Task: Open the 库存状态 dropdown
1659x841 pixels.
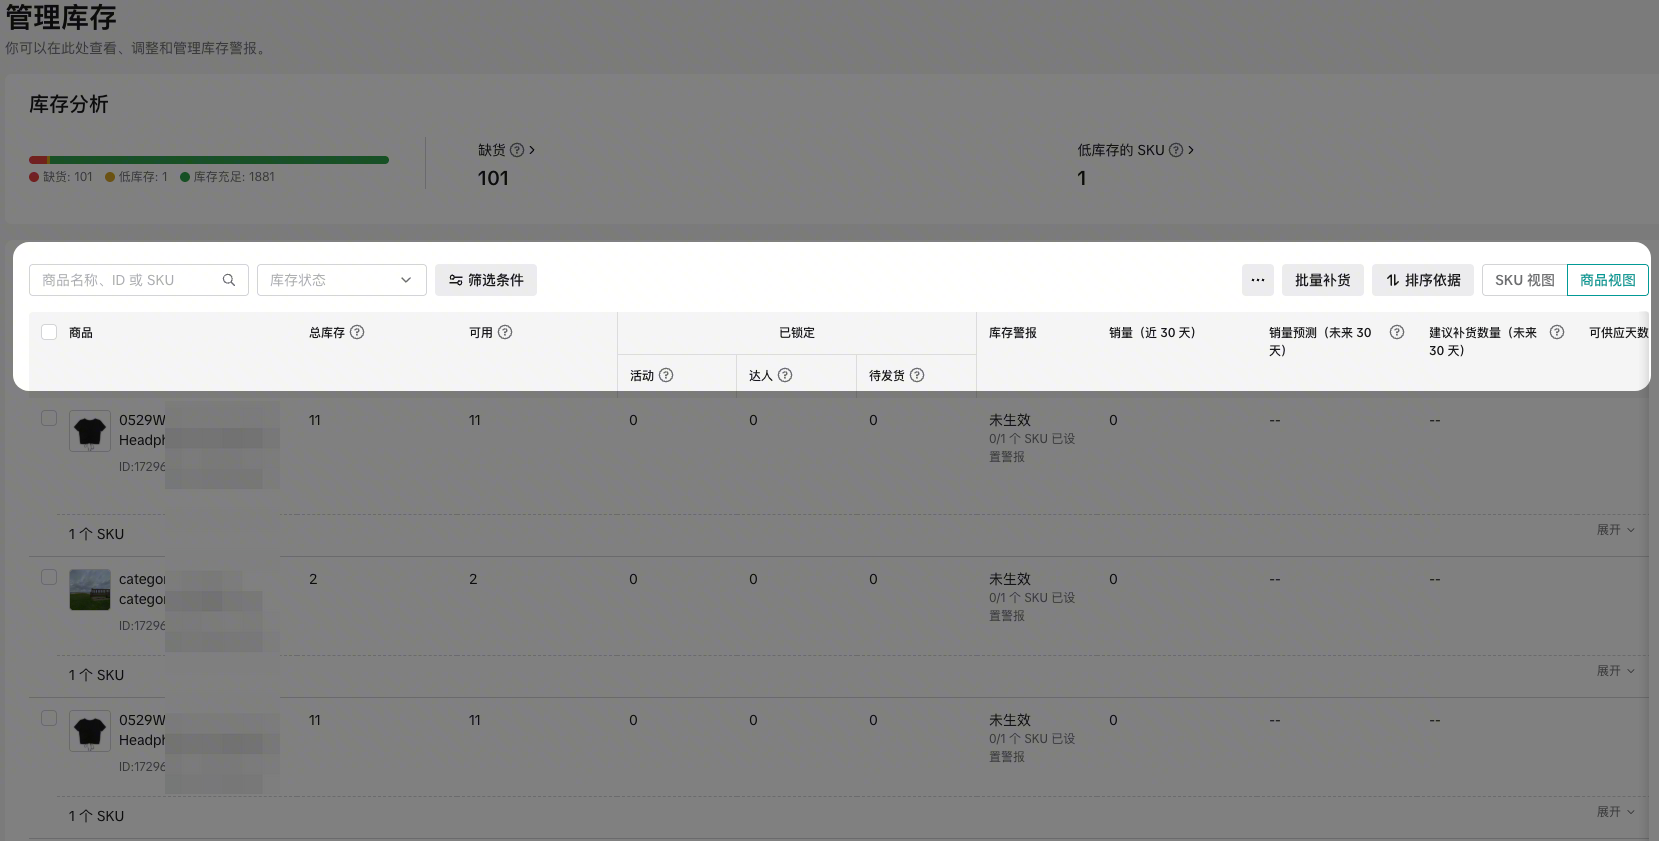Action: pos(341,280)
